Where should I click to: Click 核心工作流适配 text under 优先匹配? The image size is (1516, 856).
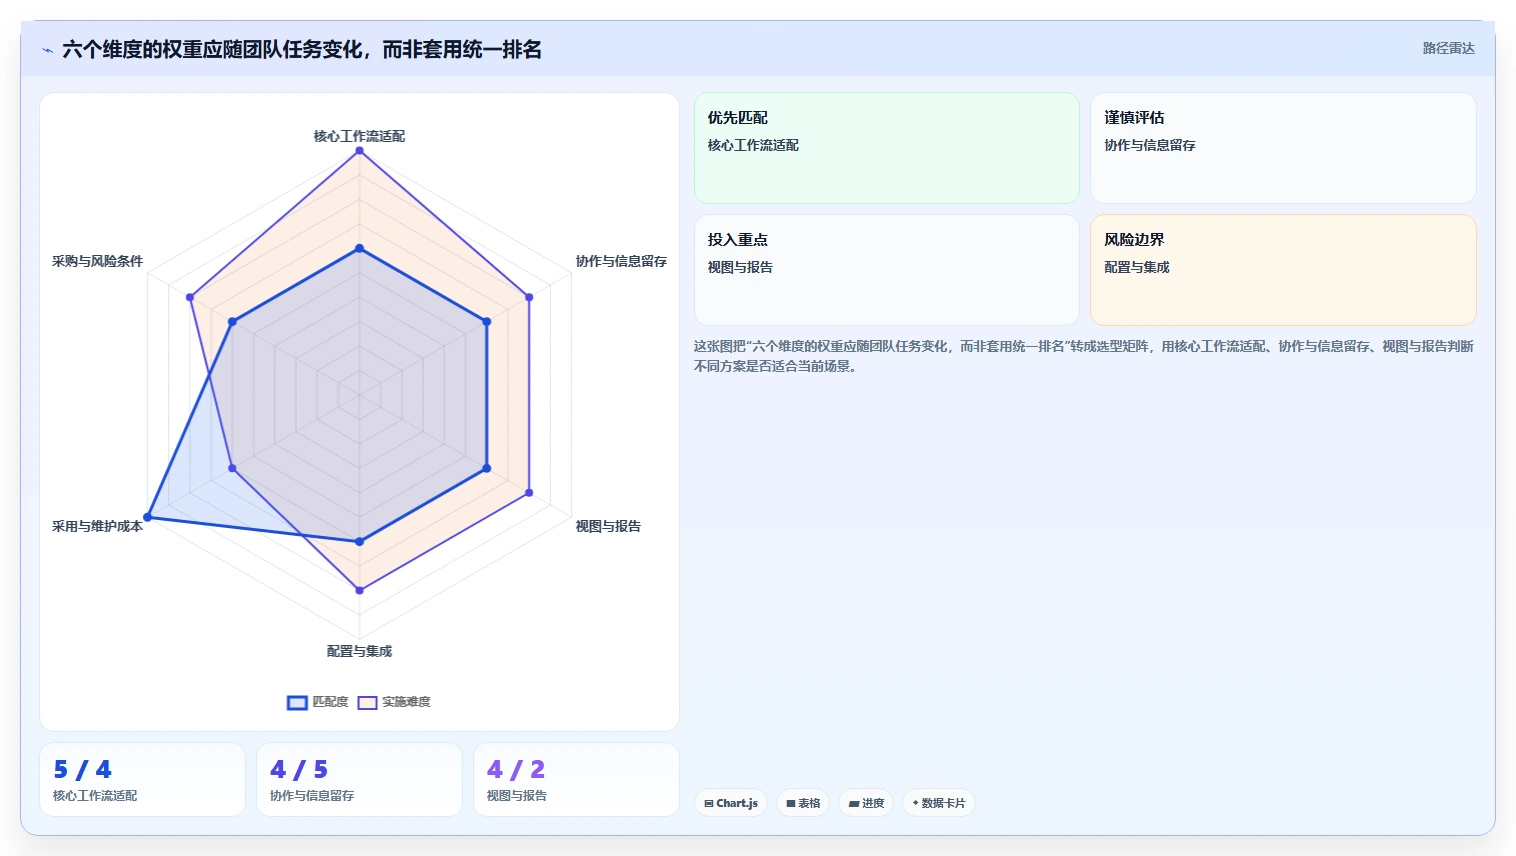point(753,145)
